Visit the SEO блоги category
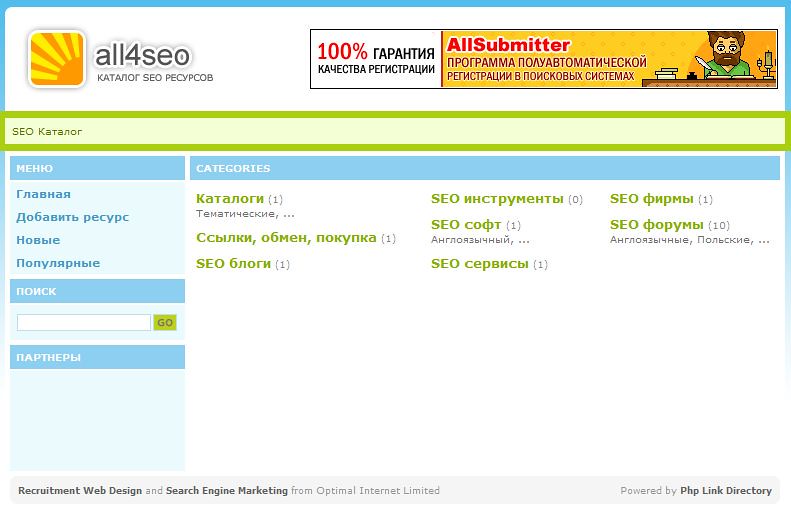The image size is (791, 511). click(x=233, y=264)
